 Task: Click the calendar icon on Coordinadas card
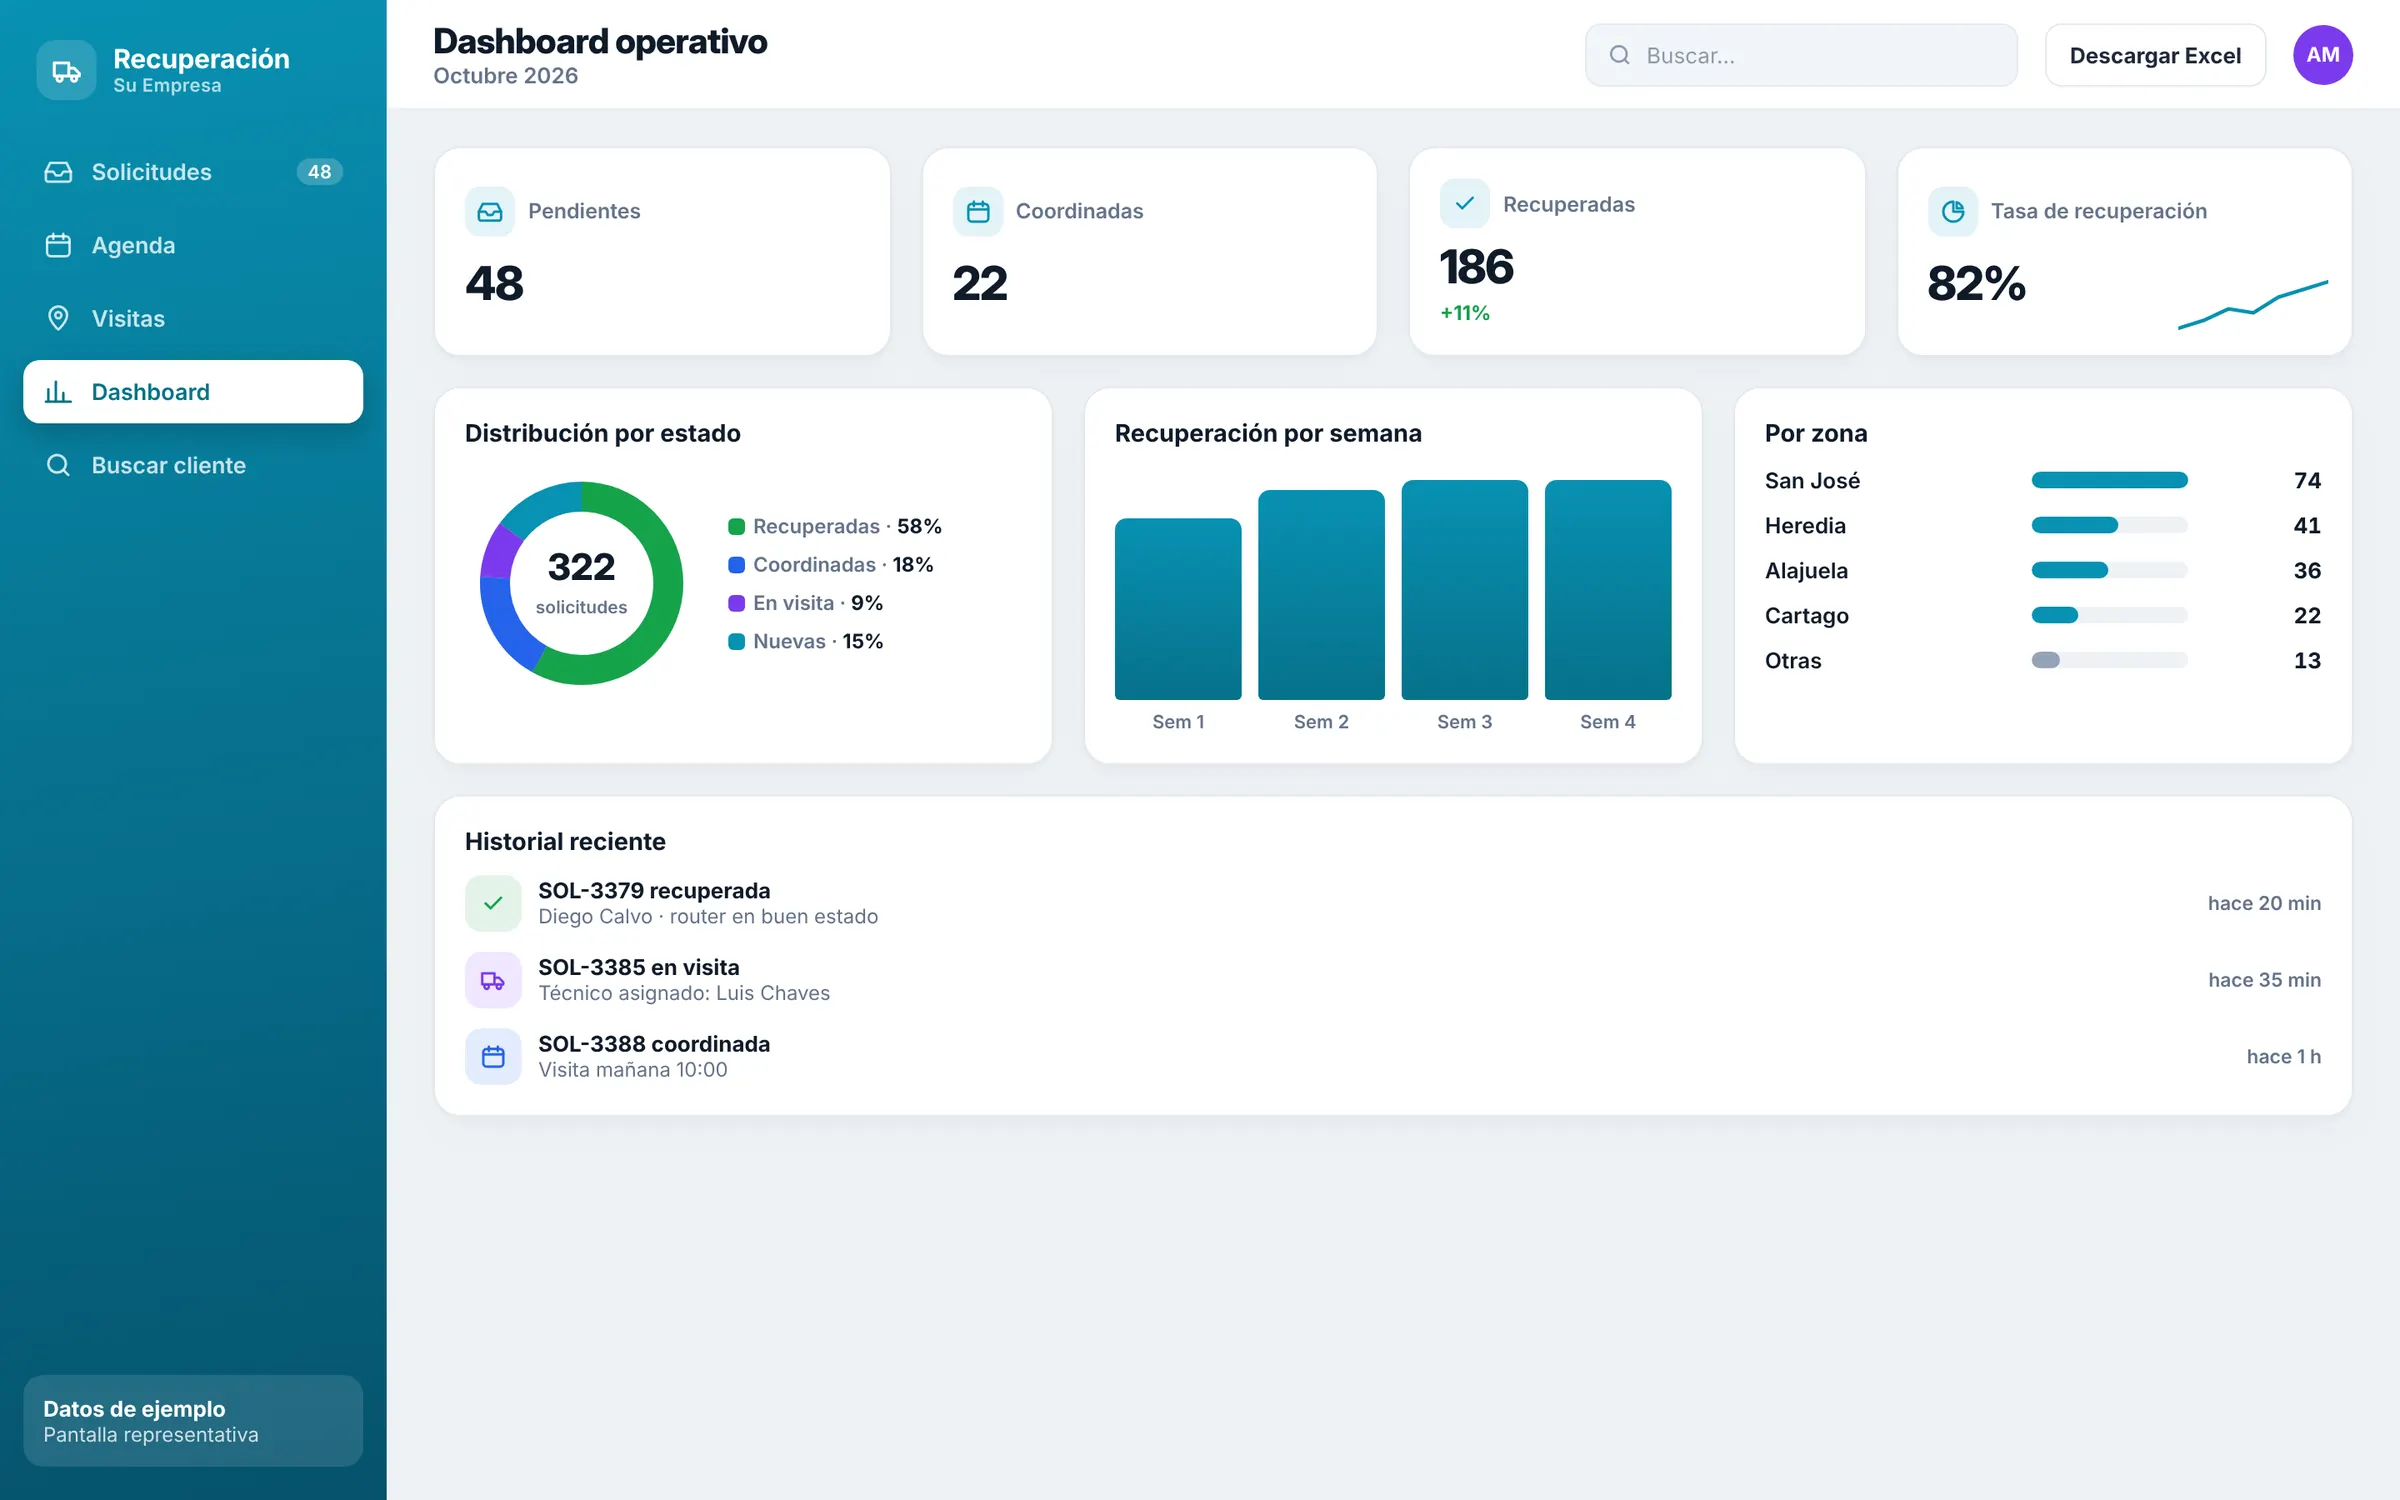click(978, 211)
